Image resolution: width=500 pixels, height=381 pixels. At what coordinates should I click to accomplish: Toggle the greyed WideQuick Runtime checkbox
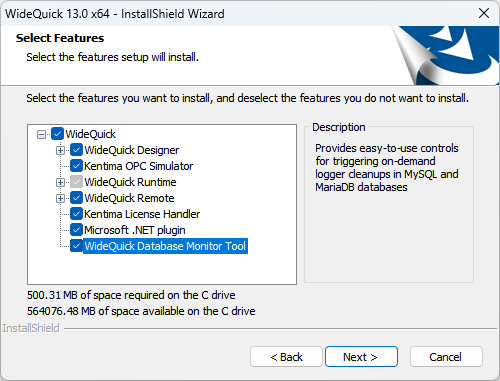(77, 182)
